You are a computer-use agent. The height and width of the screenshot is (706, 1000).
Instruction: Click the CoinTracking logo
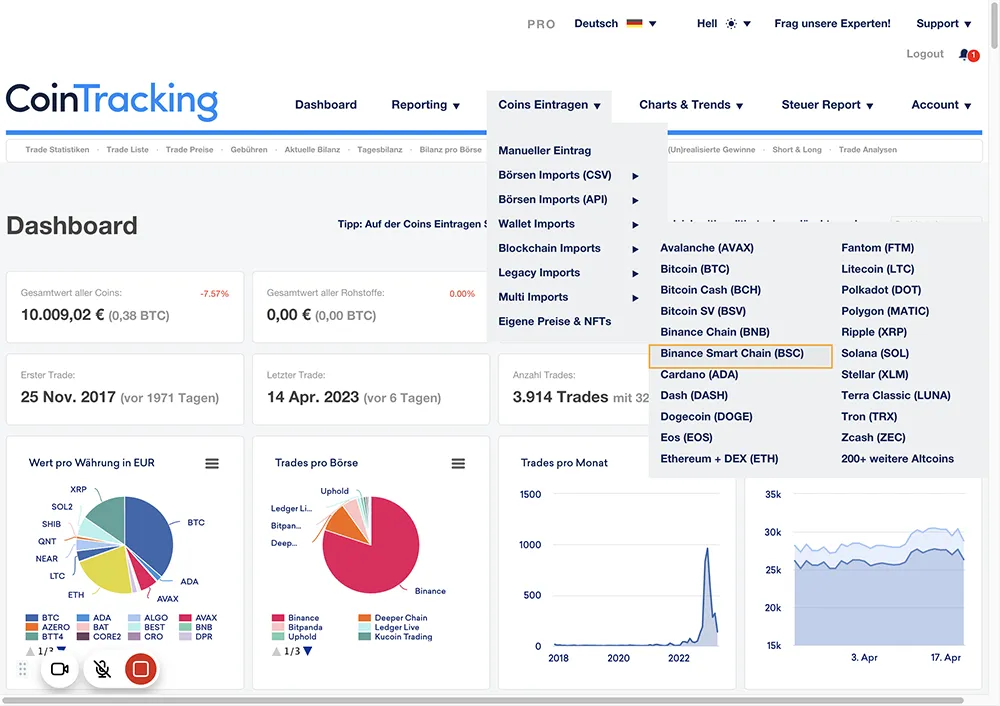click(112, 102)
